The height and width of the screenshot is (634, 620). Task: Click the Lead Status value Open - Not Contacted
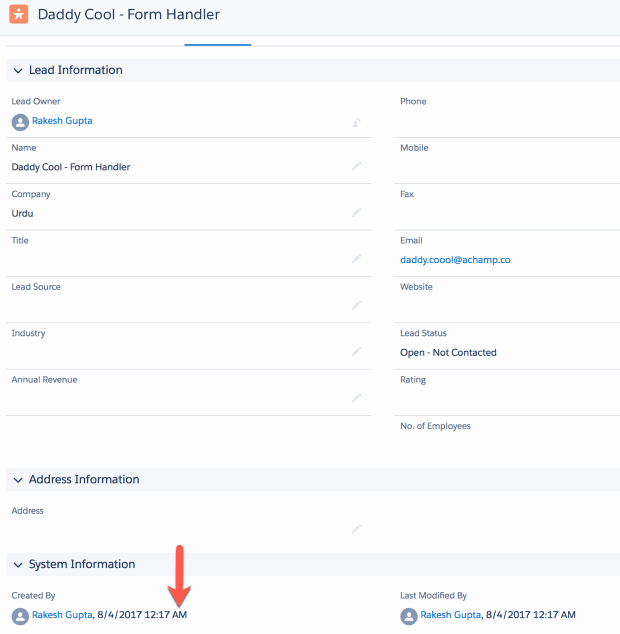point(448,353)
